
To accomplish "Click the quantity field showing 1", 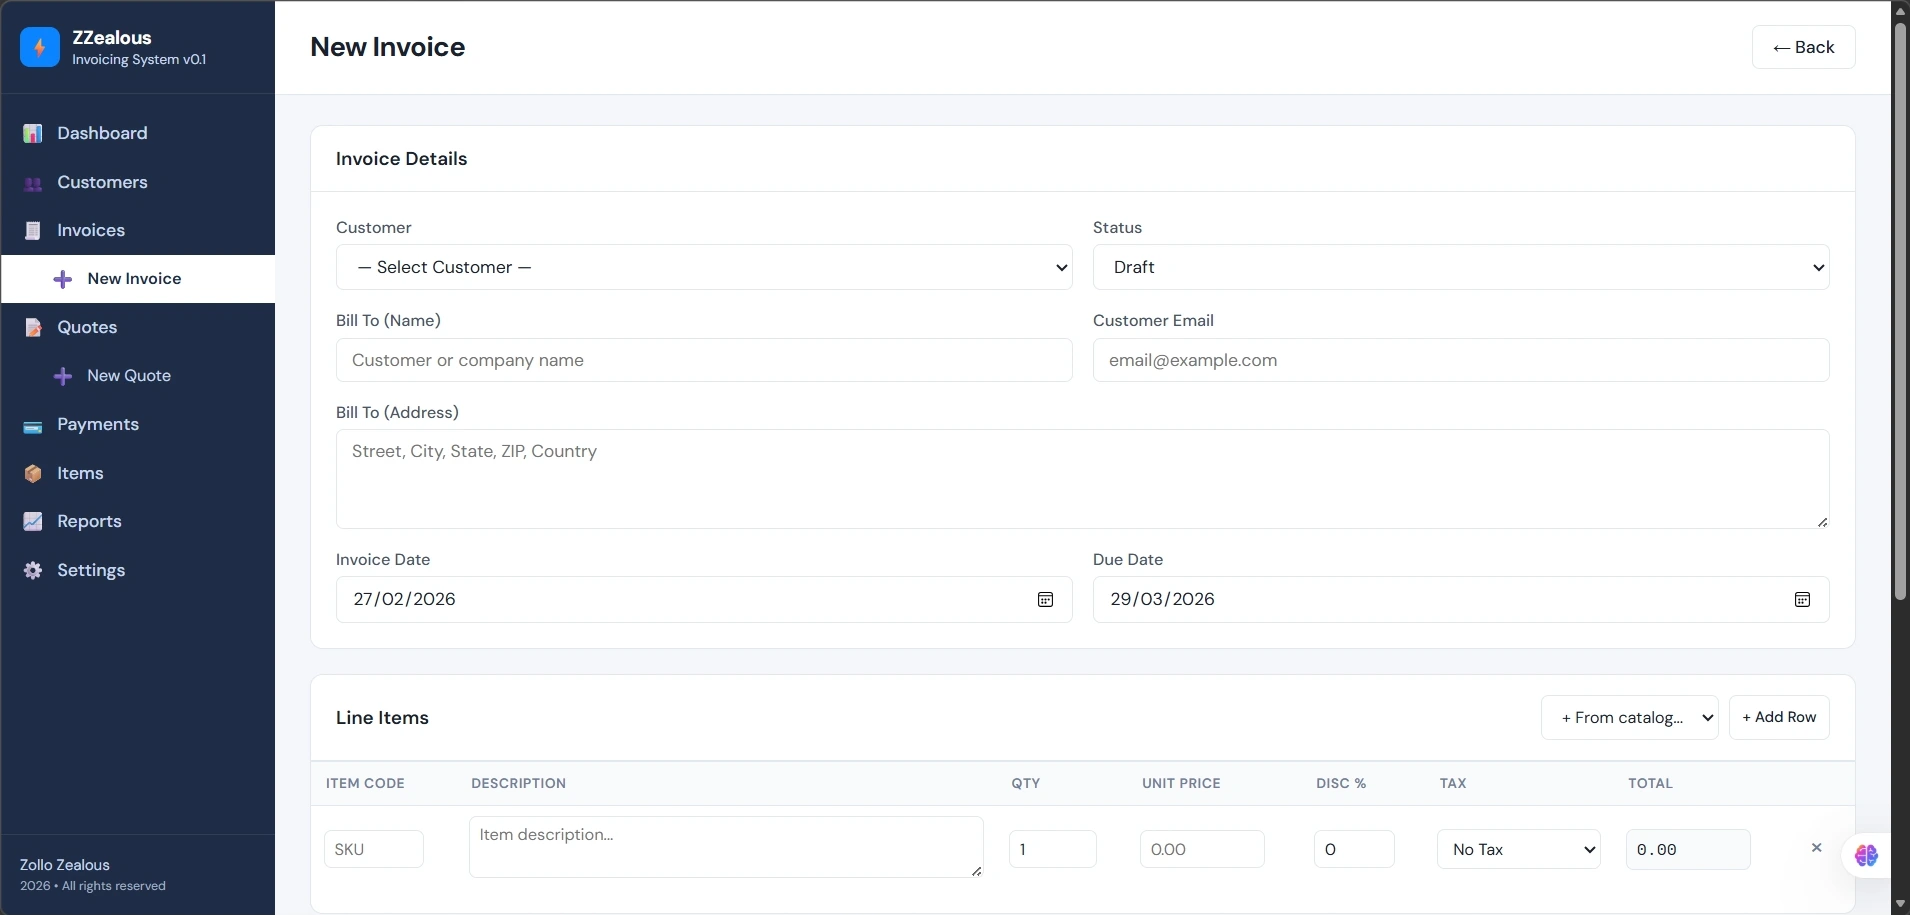I will pos(1053,849).
